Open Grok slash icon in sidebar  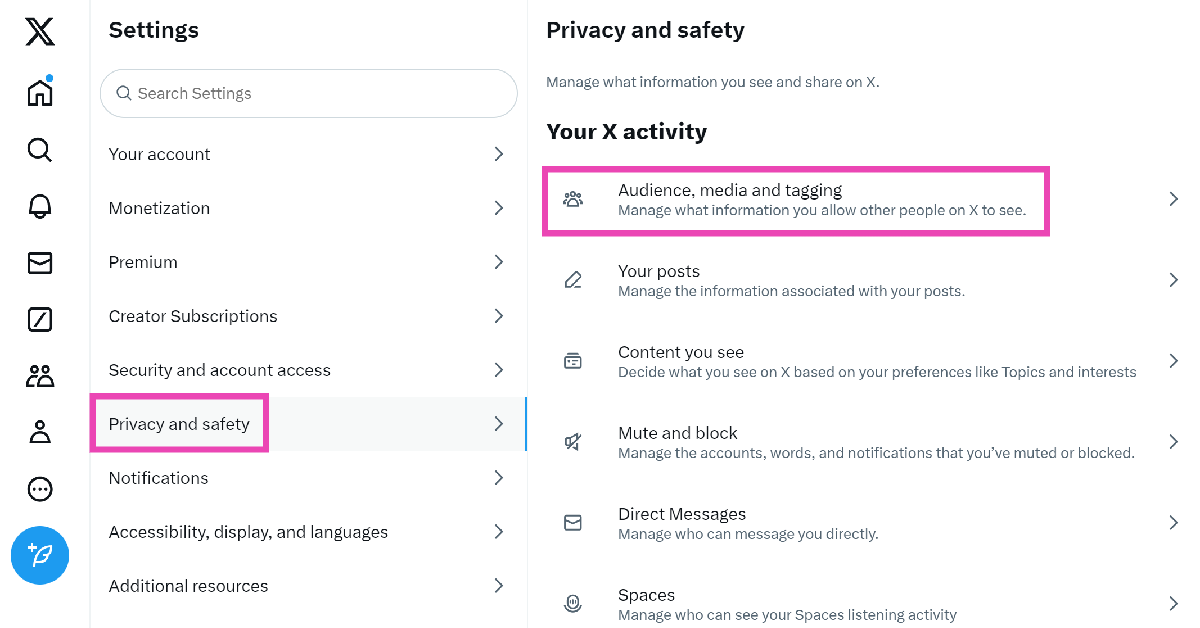(x=40, y=320)
